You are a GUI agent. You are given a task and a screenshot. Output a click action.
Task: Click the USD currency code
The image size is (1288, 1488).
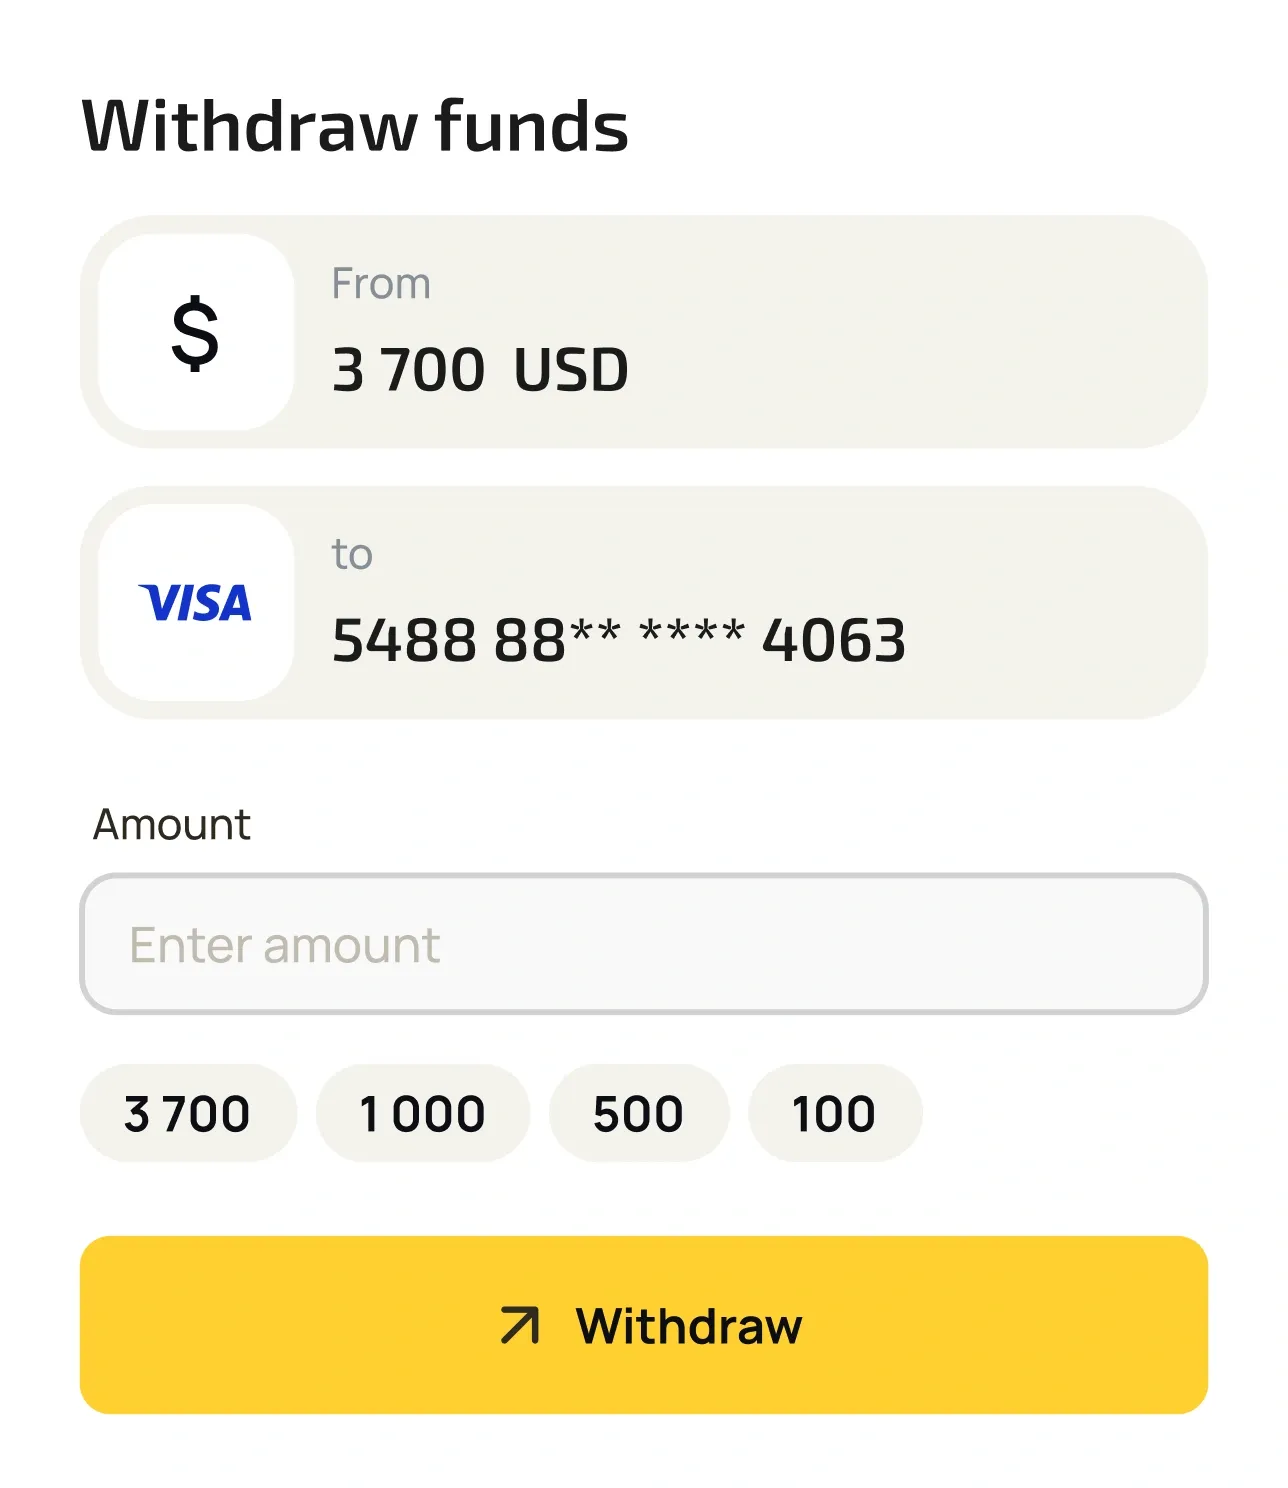tap(571, 370)
